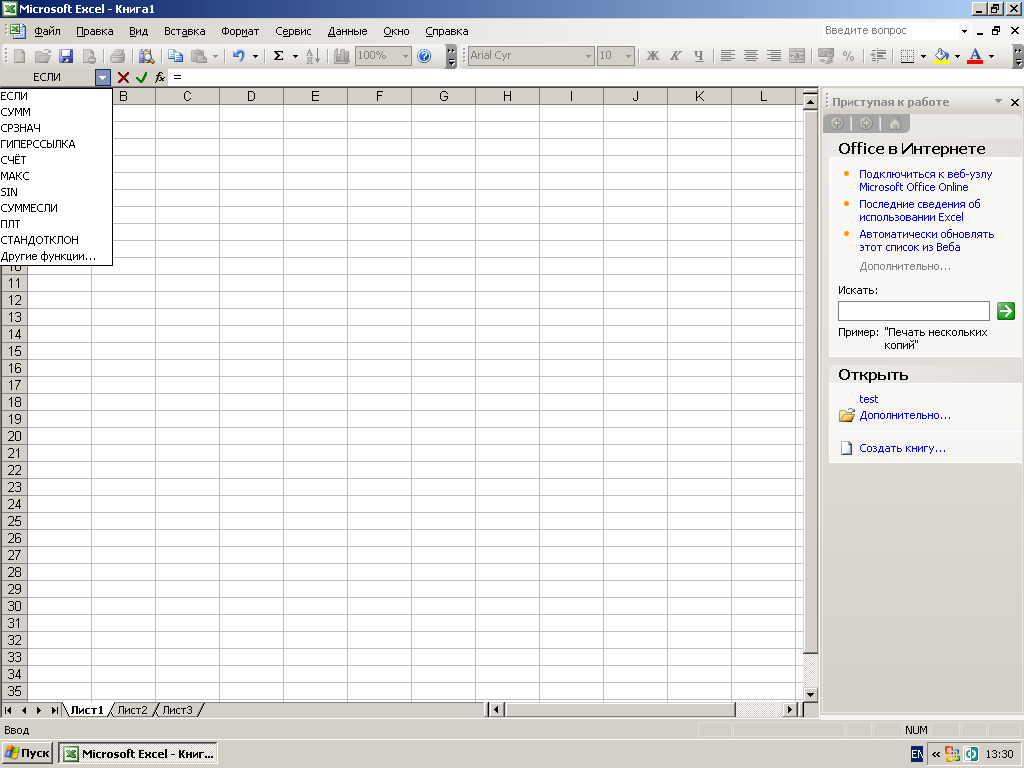The height and width of the screenshot is (768, 1024).
Task: Apply currency number format
Action: tap(825, 56)
